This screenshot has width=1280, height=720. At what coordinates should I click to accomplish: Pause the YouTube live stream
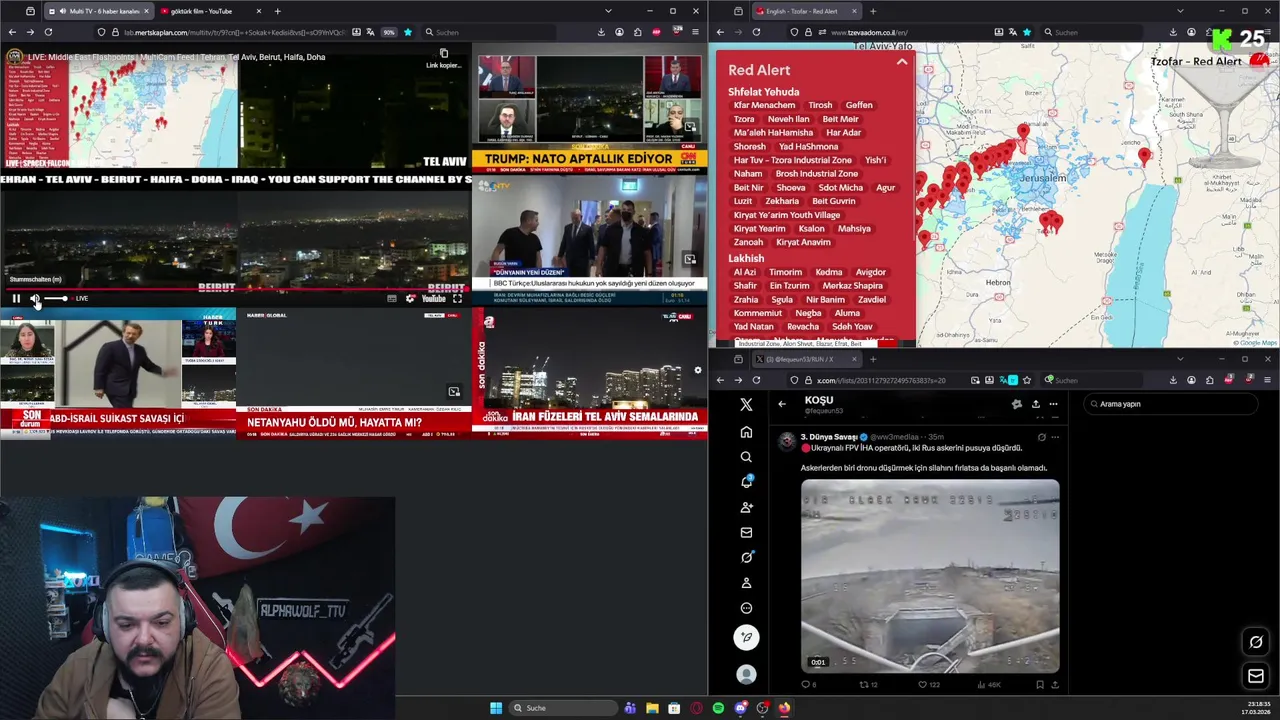(x=16, y=298)
